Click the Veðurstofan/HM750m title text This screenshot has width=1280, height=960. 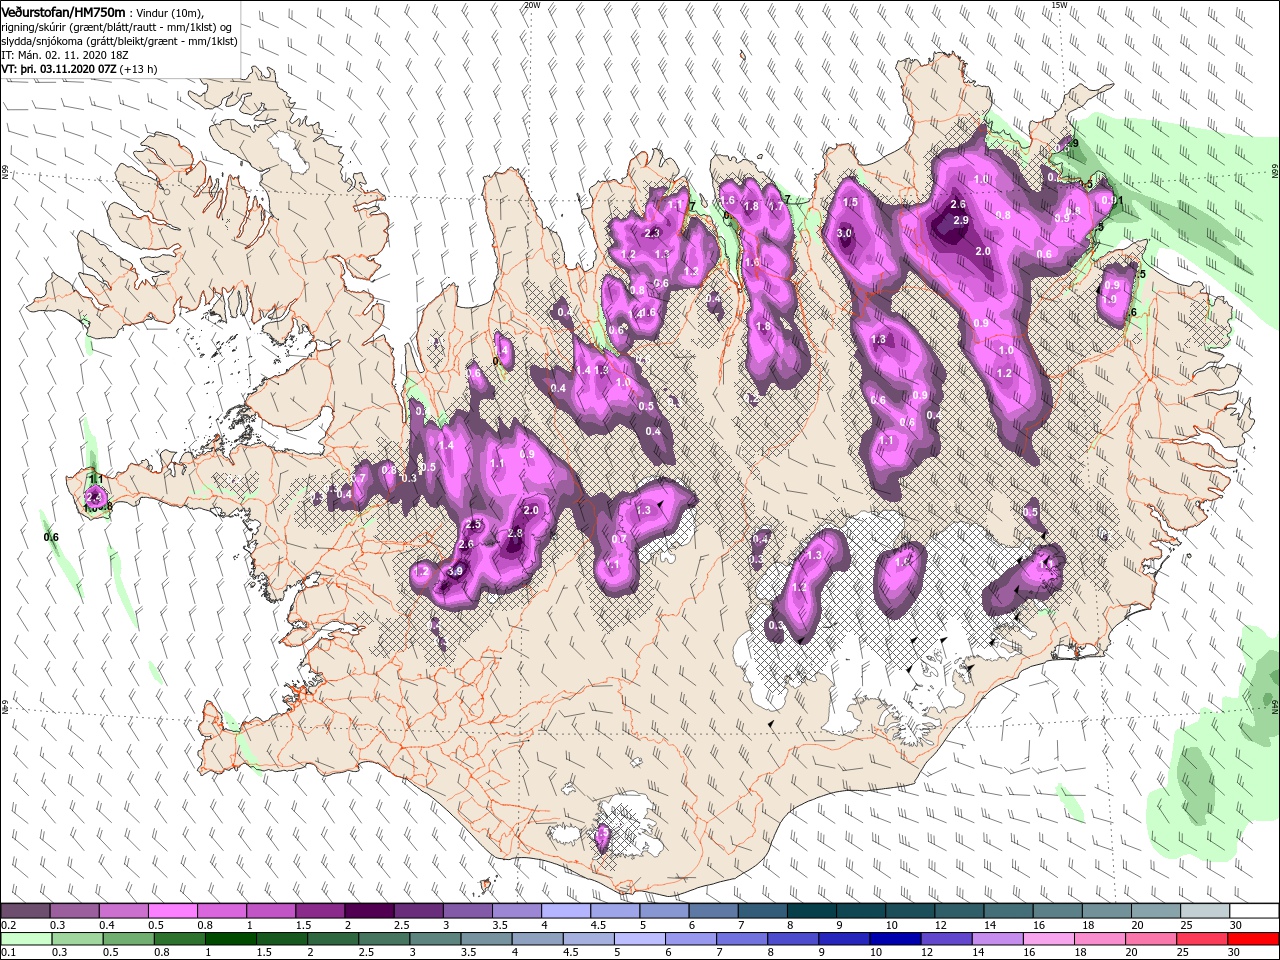64,11
